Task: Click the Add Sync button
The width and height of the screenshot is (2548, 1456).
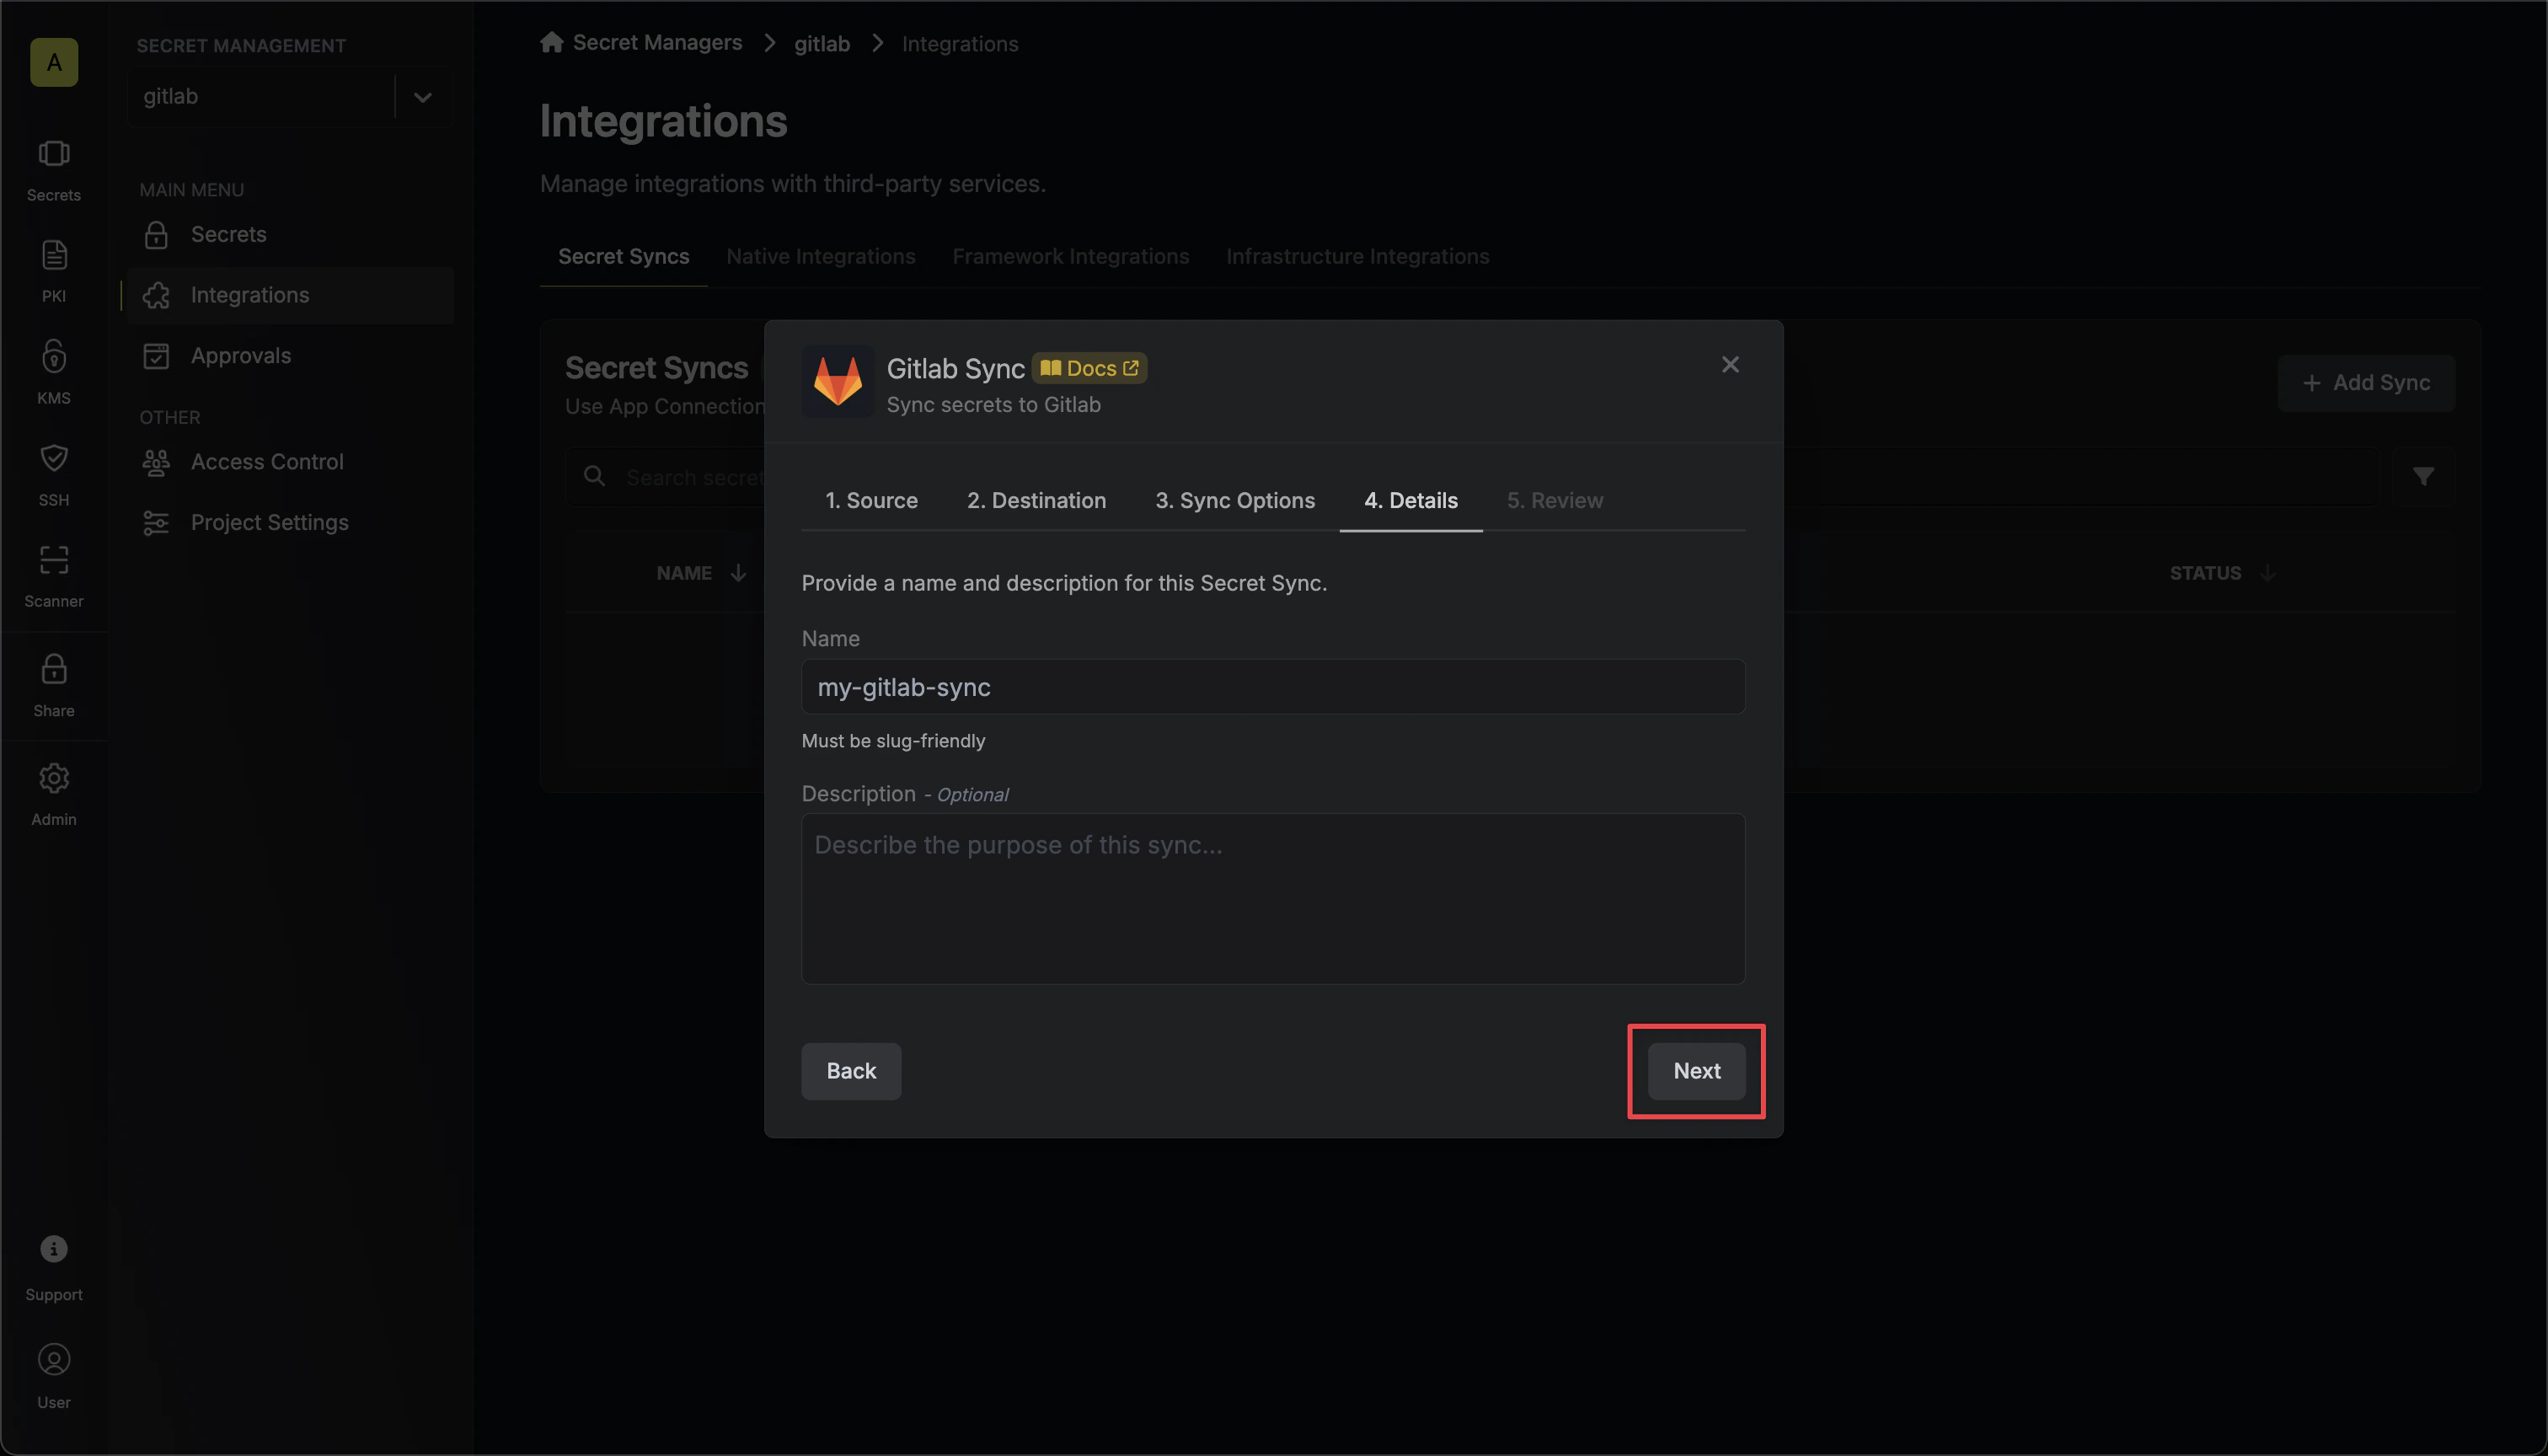Action: coord(2366,383)
